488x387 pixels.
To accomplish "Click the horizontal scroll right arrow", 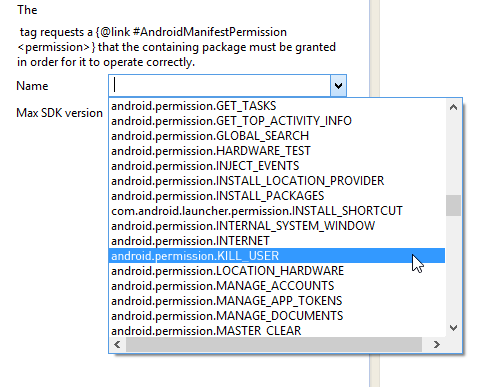I will coord(437,344).
